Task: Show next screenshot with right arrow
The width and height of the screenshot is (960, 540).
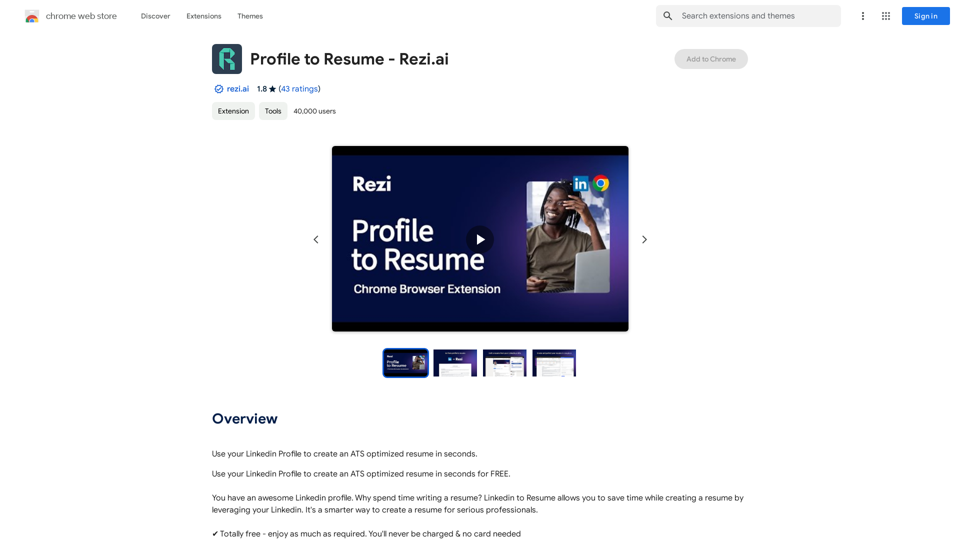Action: tap(644, 239)
